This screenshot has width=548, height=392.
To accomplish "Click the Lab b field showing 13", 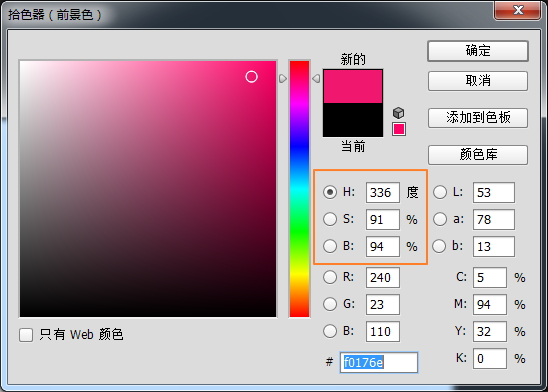I will coord(493,246).
